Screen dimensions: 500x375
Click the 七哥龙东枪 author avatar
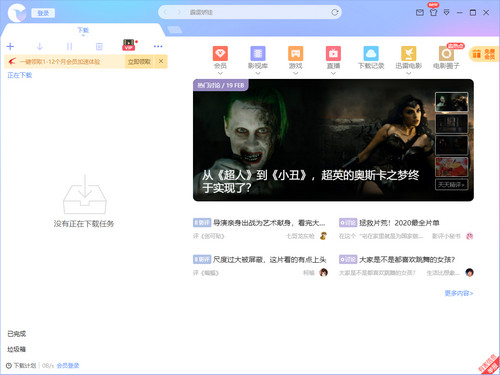[x=323, y=236]
